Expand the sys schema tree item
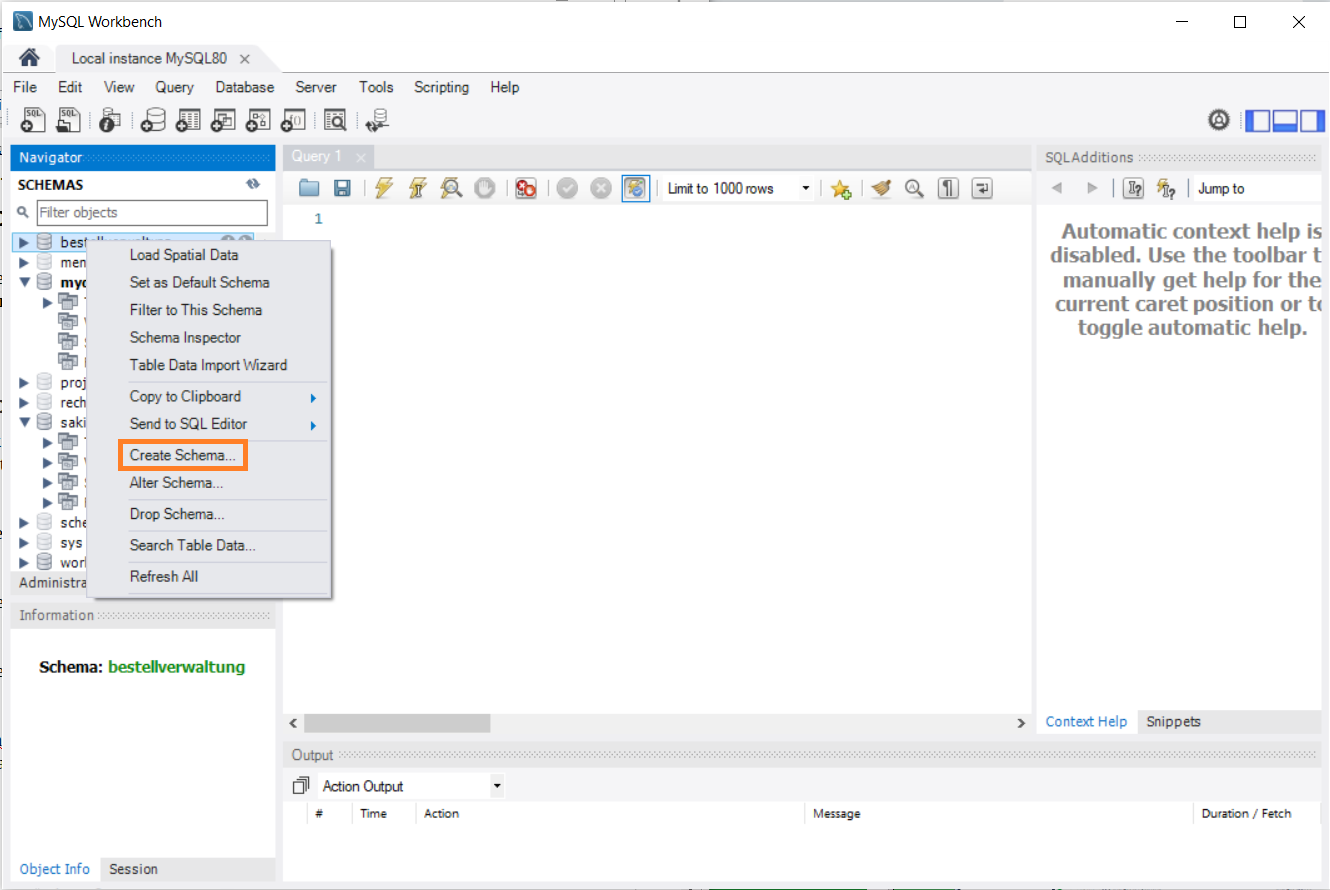Viewport: 1330px width, 890px height. [23, 542]
